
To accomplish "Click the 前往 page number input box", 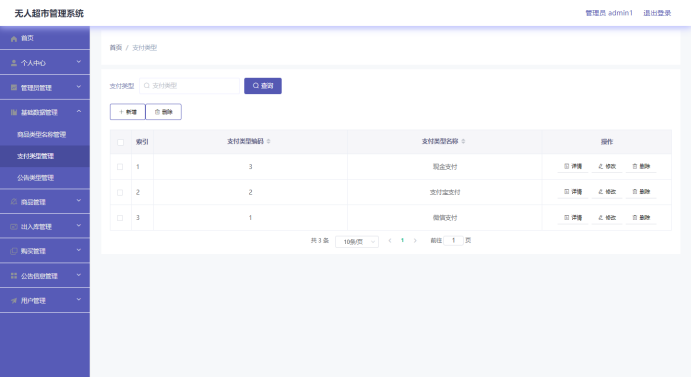I will [x=453, y=241].
